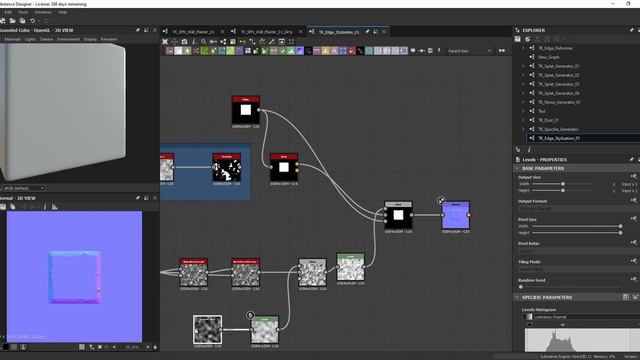Add the green Levels node icon

[291, 51]
